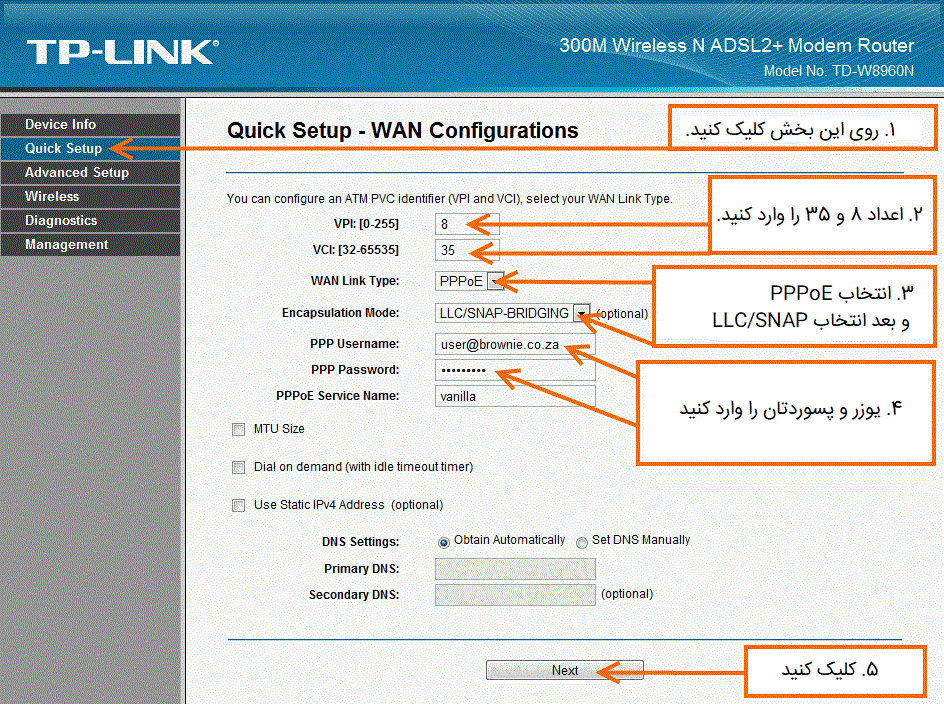The image size is (944, 704).
Task: Open the Device Info menu item
Action: pyautogui.click(x=90, y=125)
